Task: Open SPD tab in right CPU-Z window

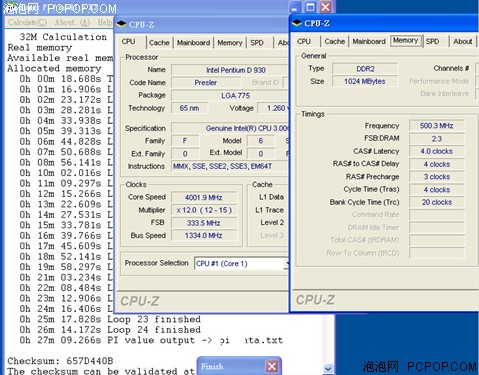Action: pyautogui.click(x=432, y=41)
